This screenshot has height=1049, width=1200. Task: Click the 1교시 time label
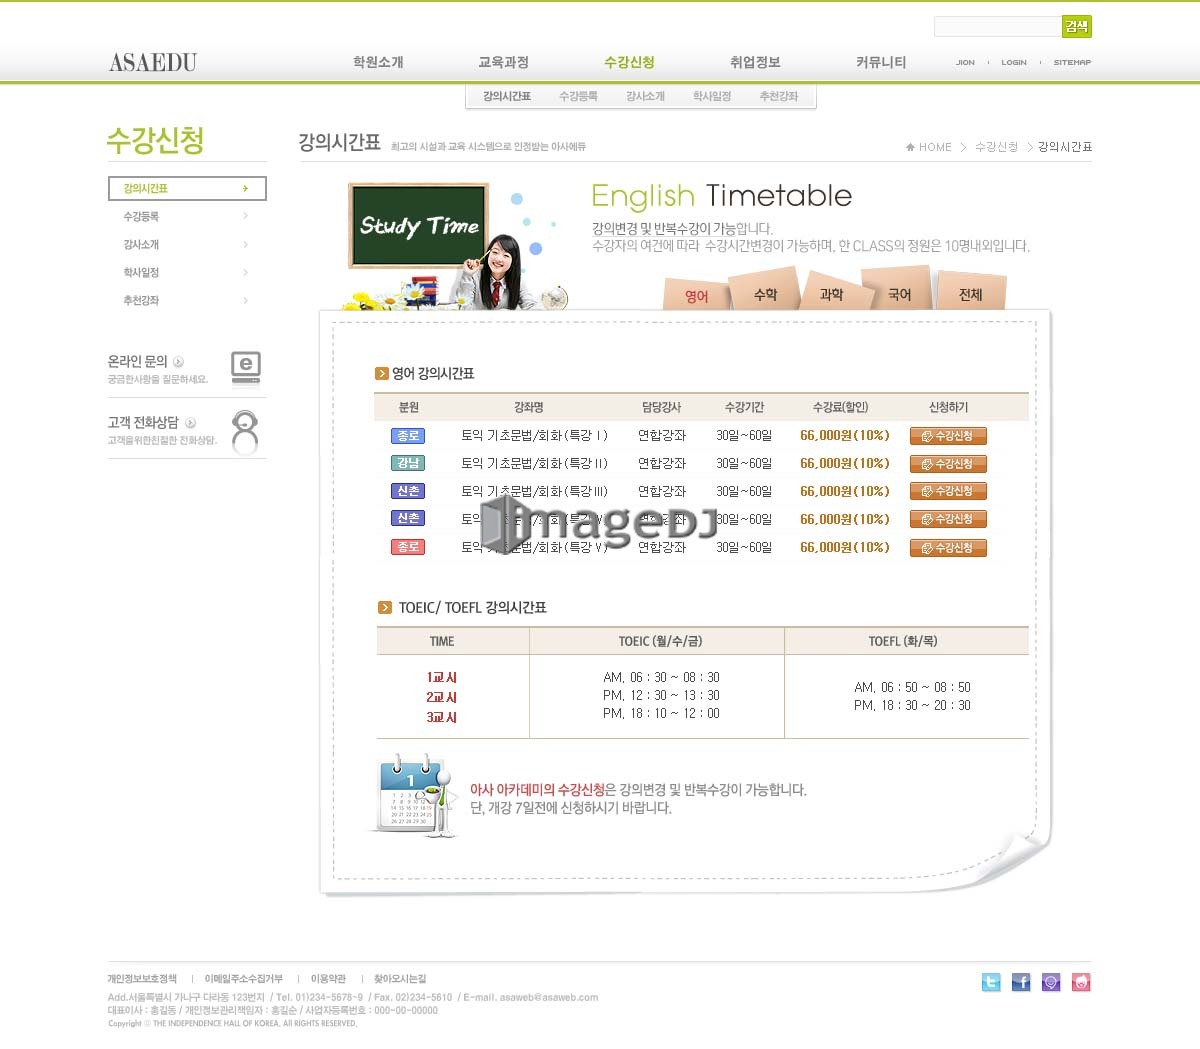pyautogui.click(x=441, y=677)
